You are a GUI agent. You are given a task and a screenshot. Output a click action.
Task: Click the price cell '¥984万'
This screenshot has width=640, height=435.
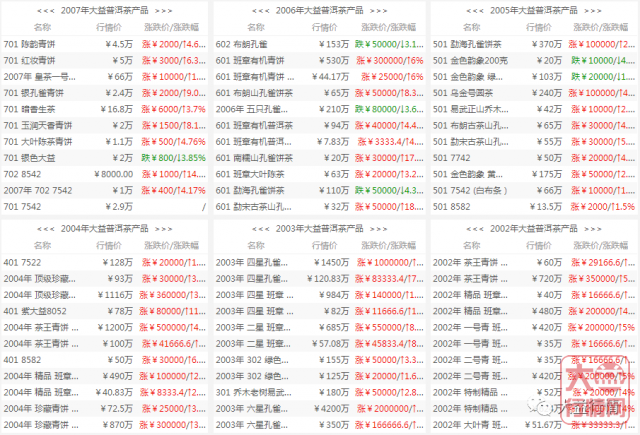334,295
